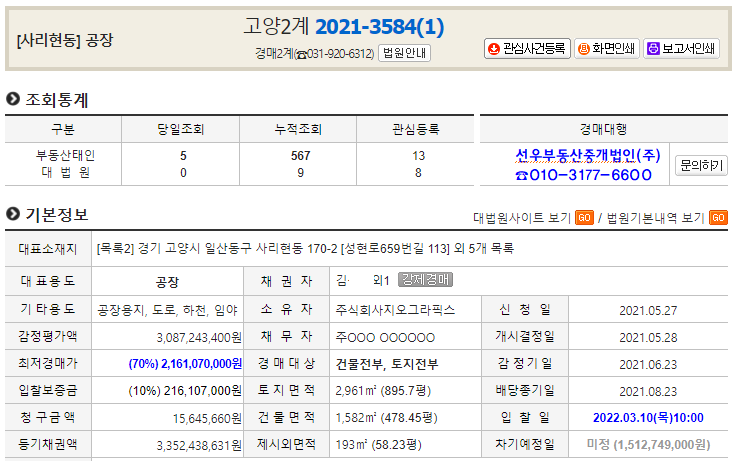The image size is (737, 461).
Task: Click the 대법원 row label in statistics
Action: tap(65, 172)
